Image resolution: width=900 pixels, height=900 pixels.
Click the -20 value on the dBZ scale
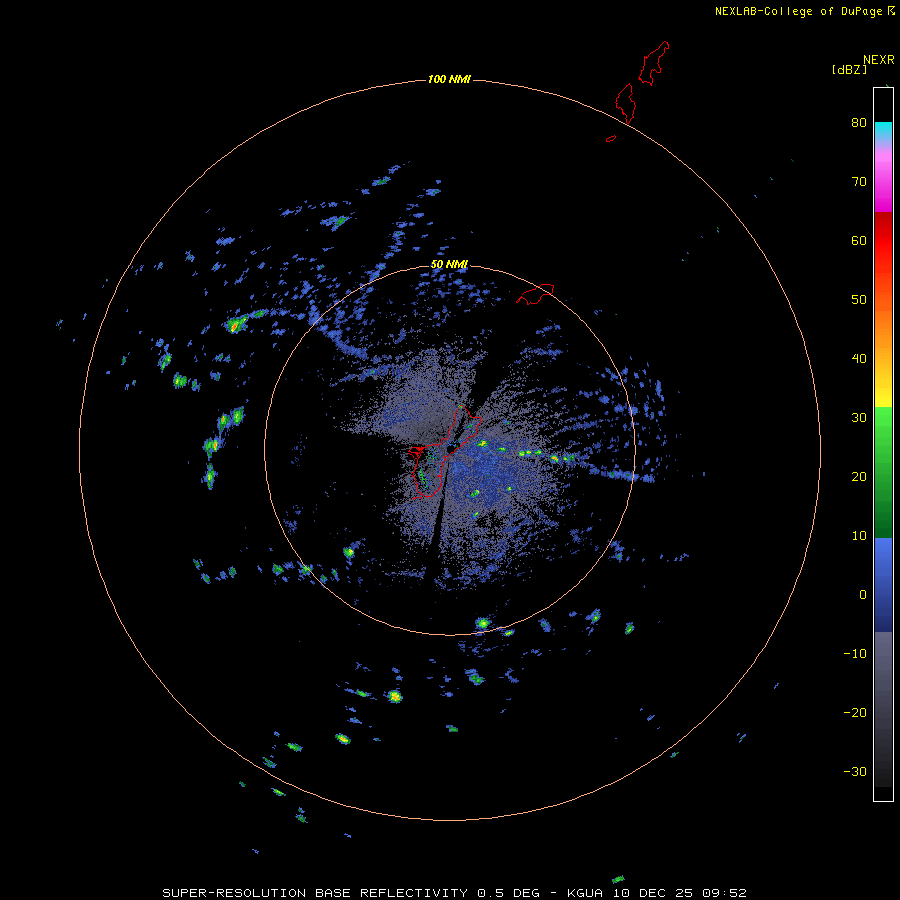click(x=855, y=712)
